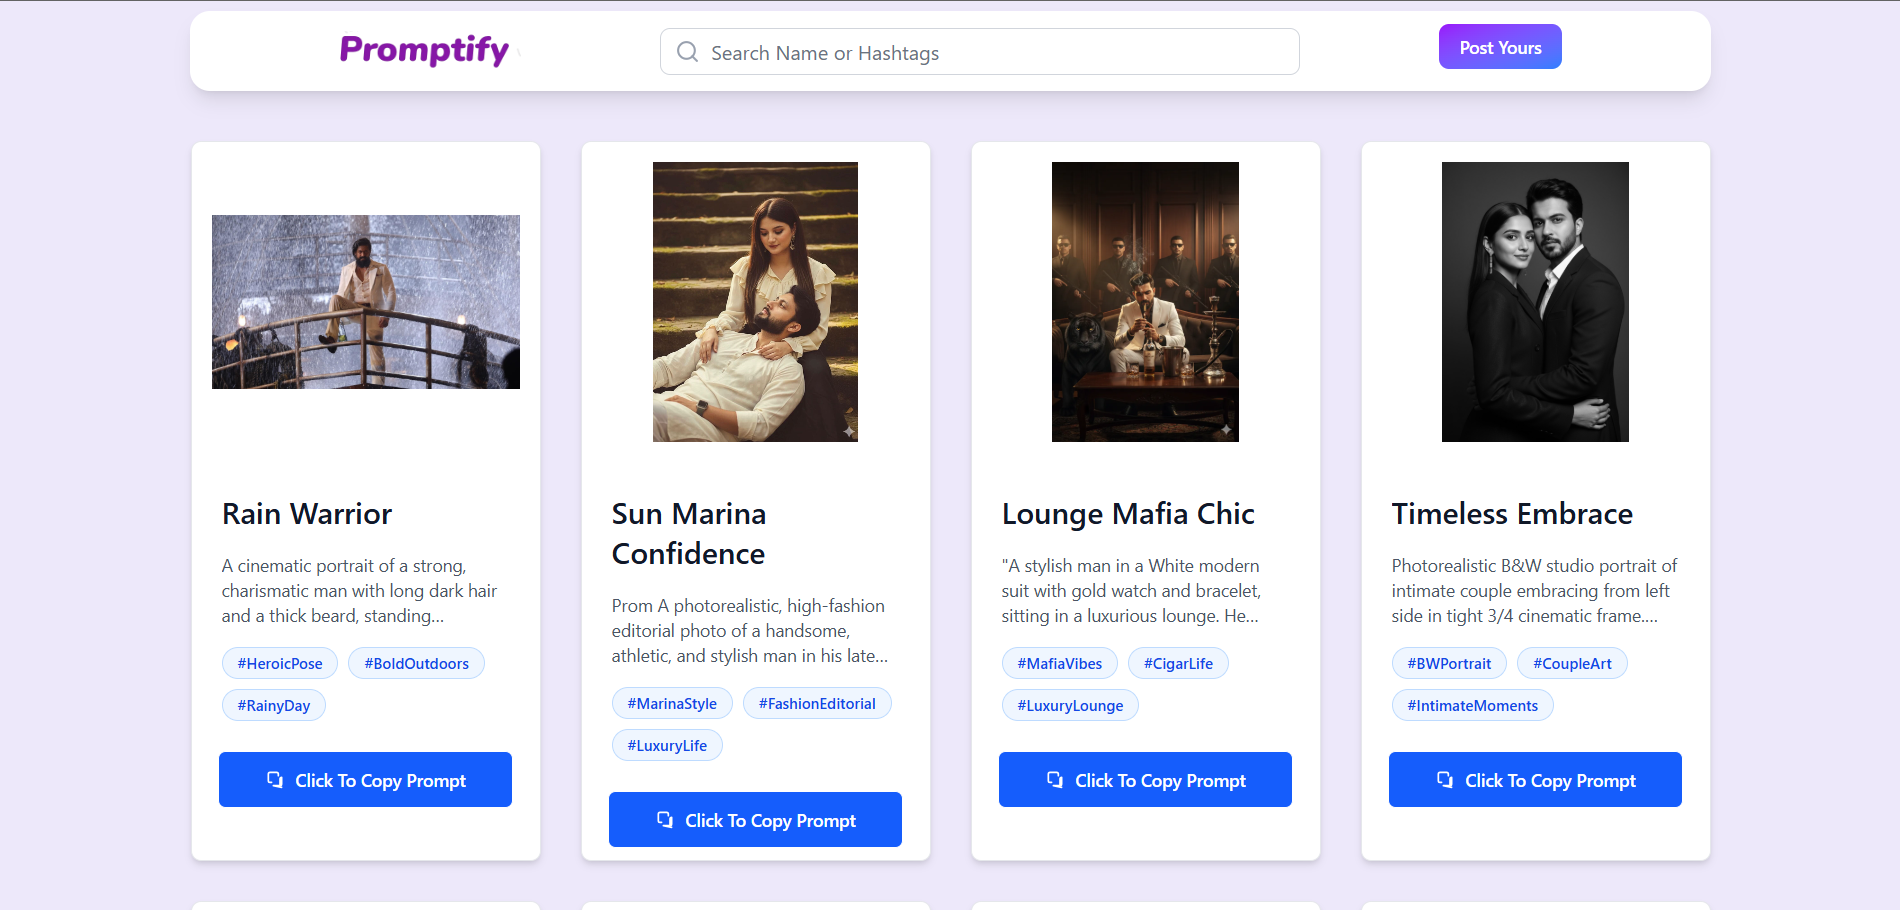Click the sparkle icon on Sun Marina image

[847, 431]
